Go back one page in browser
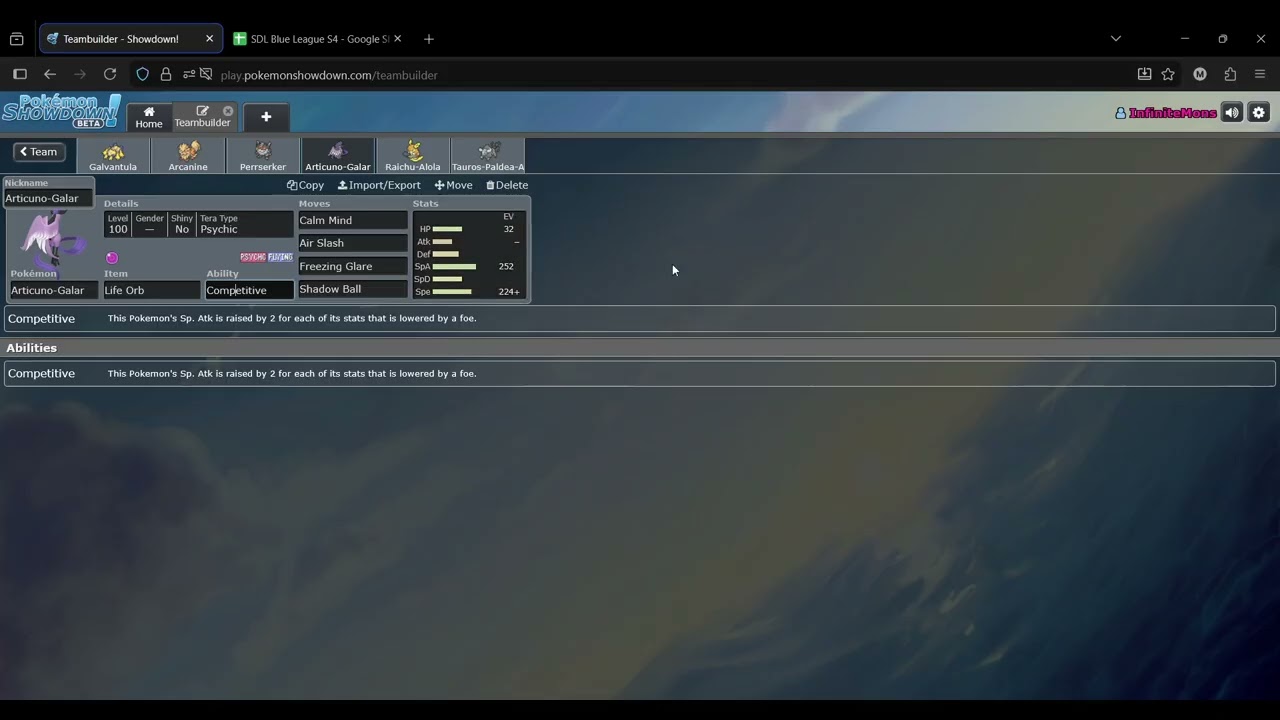 pyautogui.click(x=50, y=74)
